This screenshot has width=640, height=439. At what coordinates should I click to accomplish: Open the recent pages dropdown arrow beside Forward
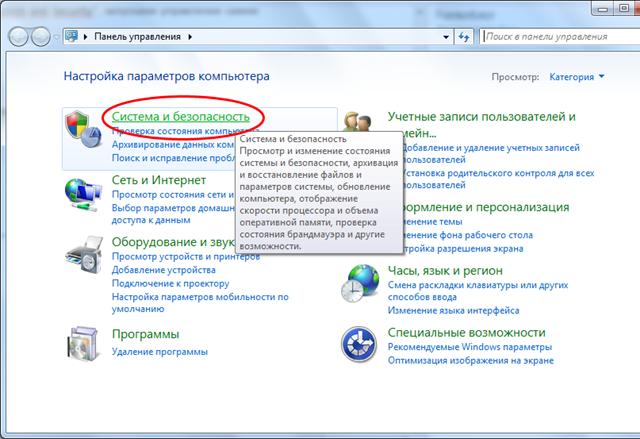click(x=56, y=37)
